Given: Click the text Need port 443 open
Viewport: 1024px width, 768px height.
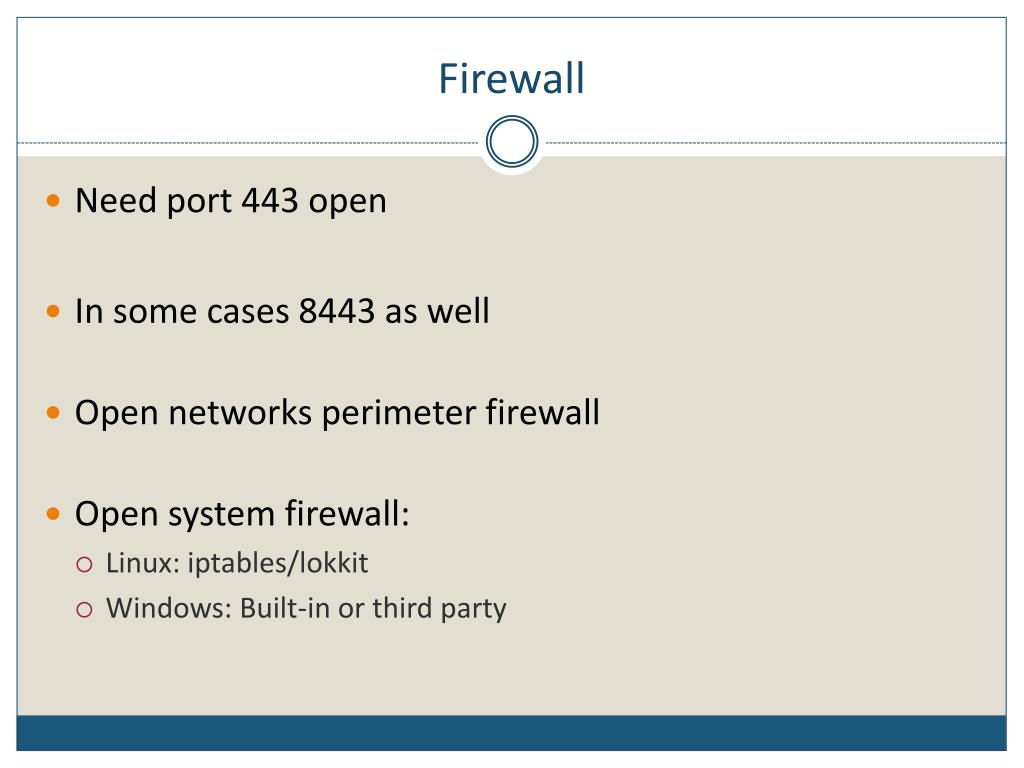Looking at the screenshot, I should pyautogui.click(x=231, y=201).
